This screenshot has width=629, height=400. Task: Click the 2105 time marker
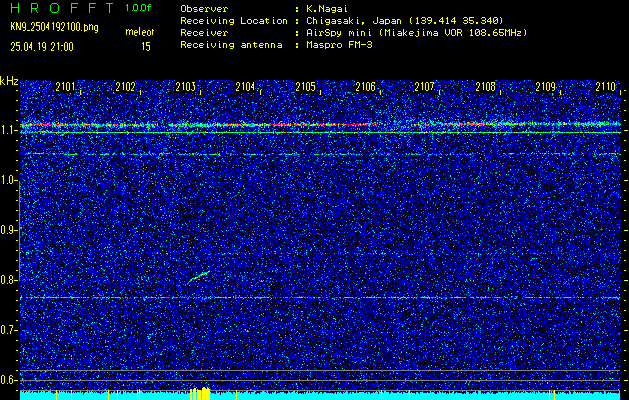(x=305, y=86)
